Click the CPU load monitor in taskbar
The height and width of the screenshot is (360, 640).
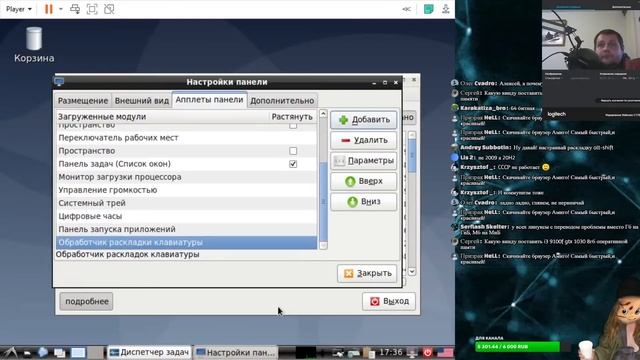tap(305, 353)
